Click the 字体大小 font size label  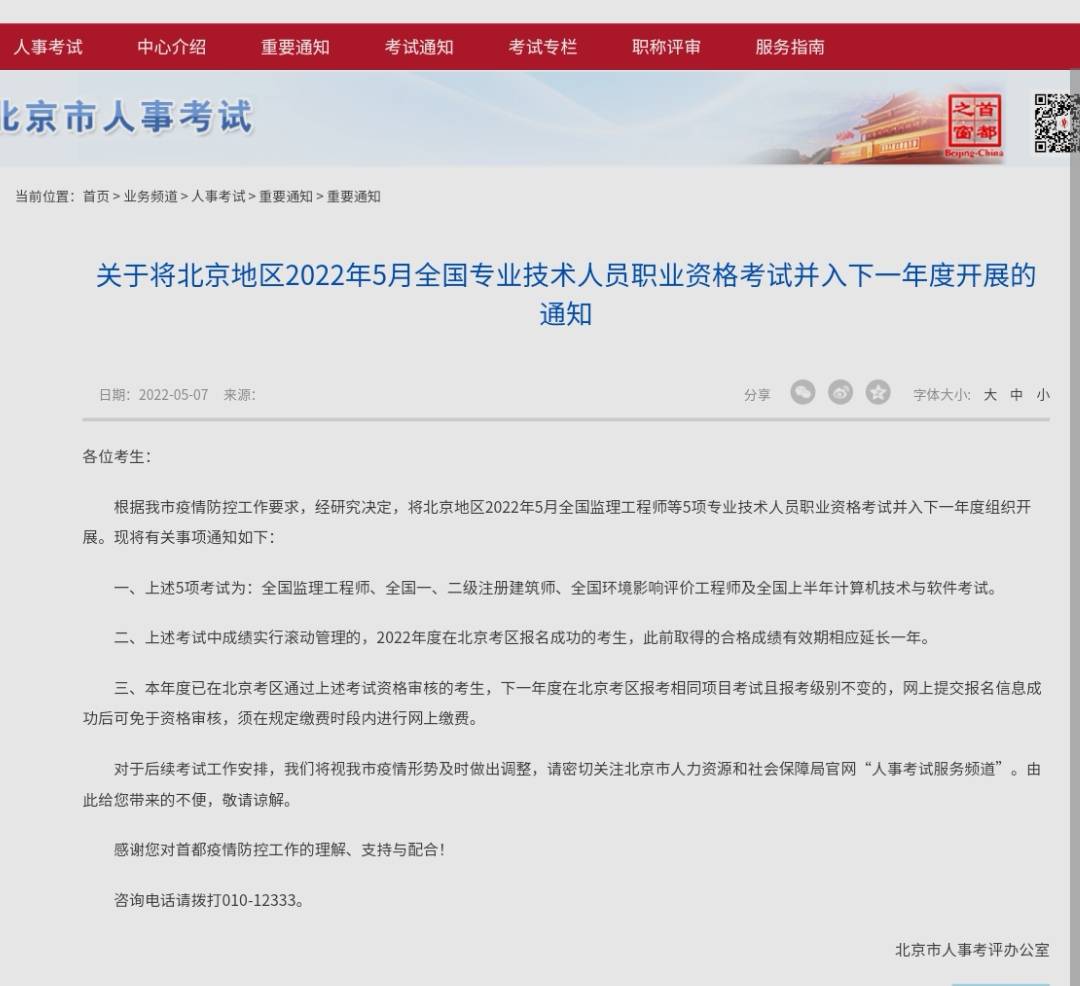(x=941, y=394)
